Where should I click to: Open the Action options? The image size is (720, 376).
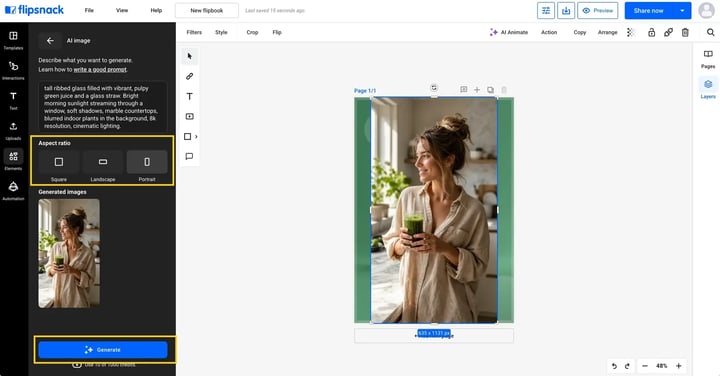[x=549, y=32]
